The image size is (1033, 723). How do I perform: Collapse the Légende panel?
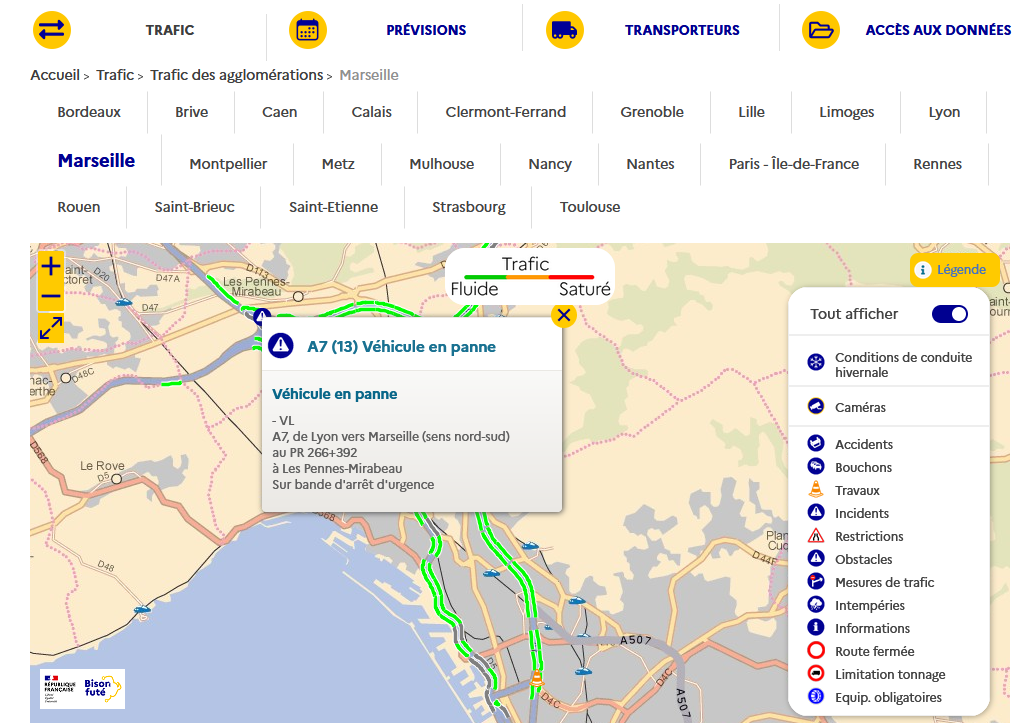tap(954, 270)
